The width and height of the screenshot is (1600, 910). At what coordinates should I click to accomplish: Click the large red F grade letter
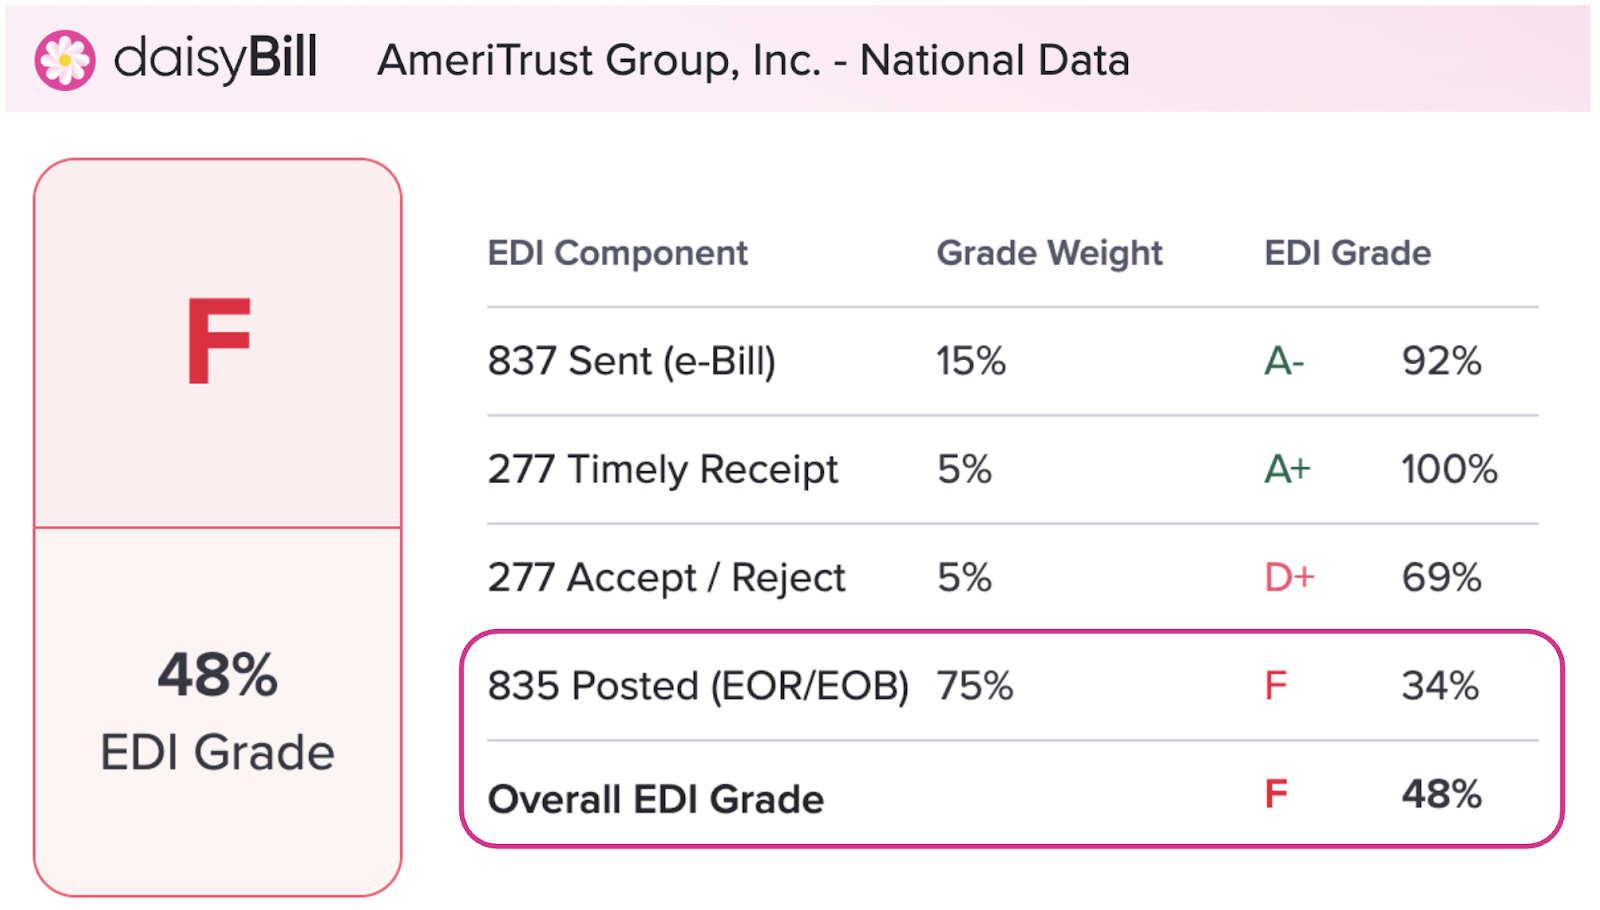(218, 341)
